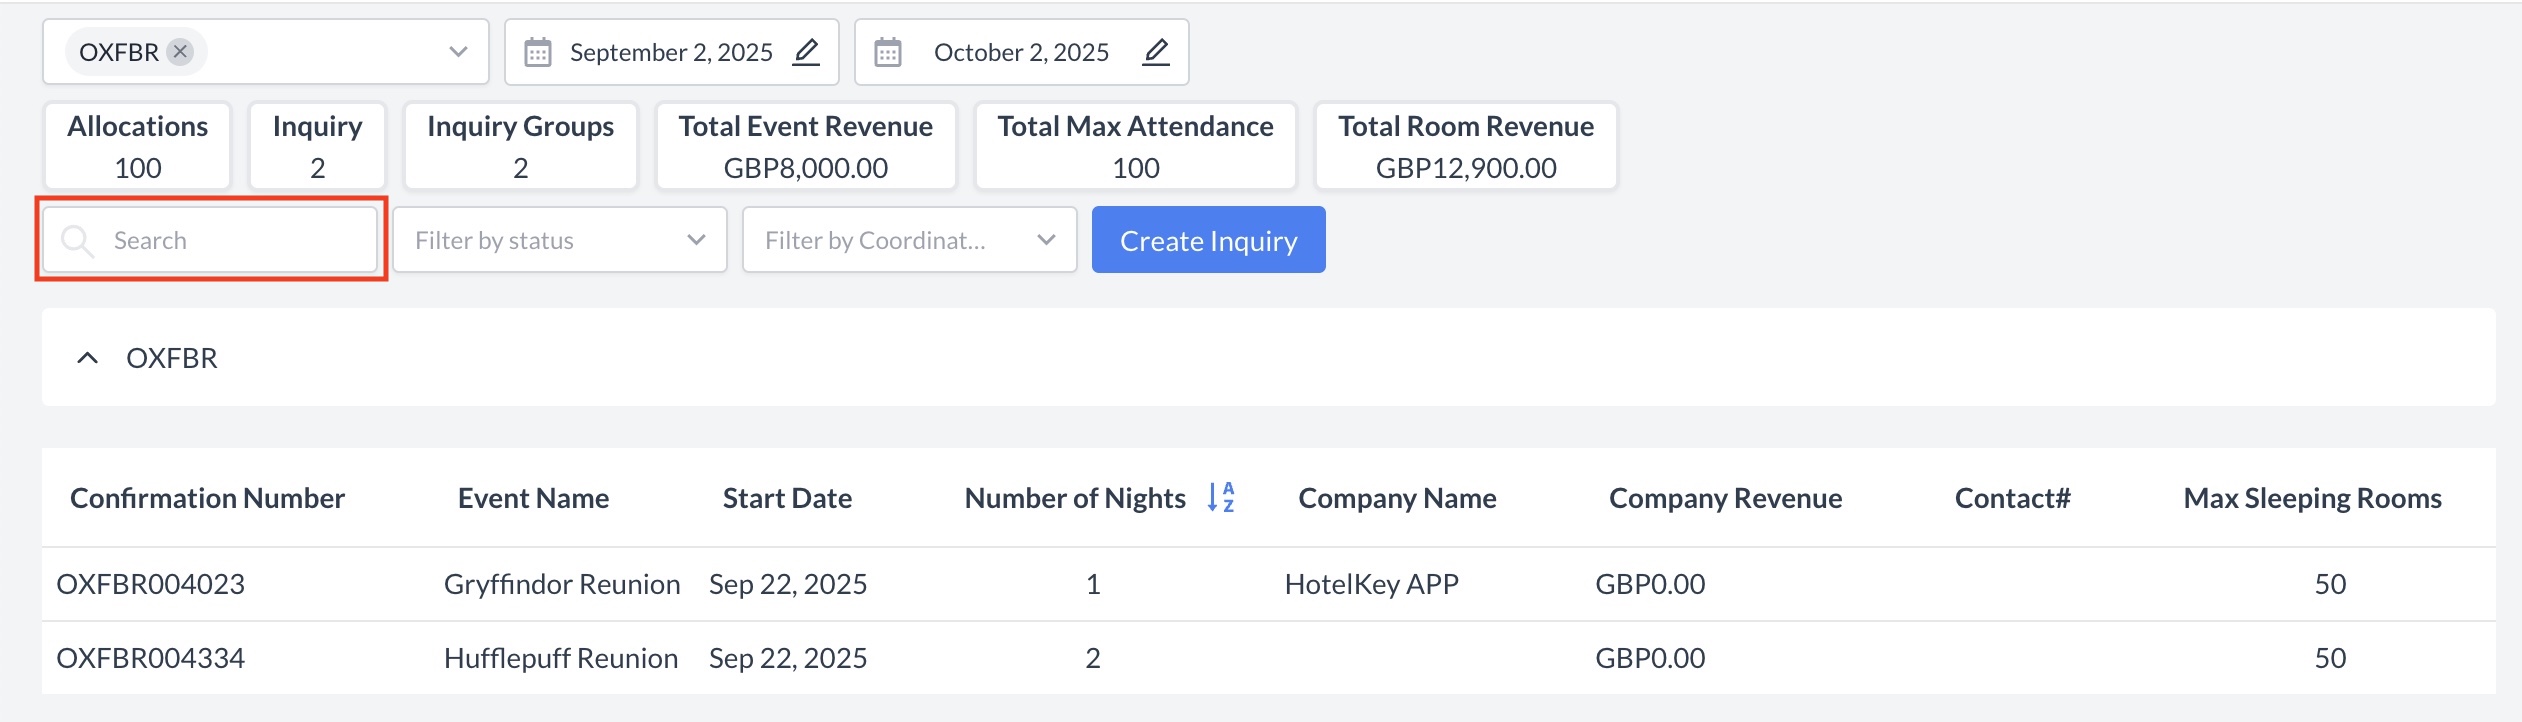This screenshot has width=2522, height=722.
Task: Click the end date calendar icon
Action: tap(888, 52)
